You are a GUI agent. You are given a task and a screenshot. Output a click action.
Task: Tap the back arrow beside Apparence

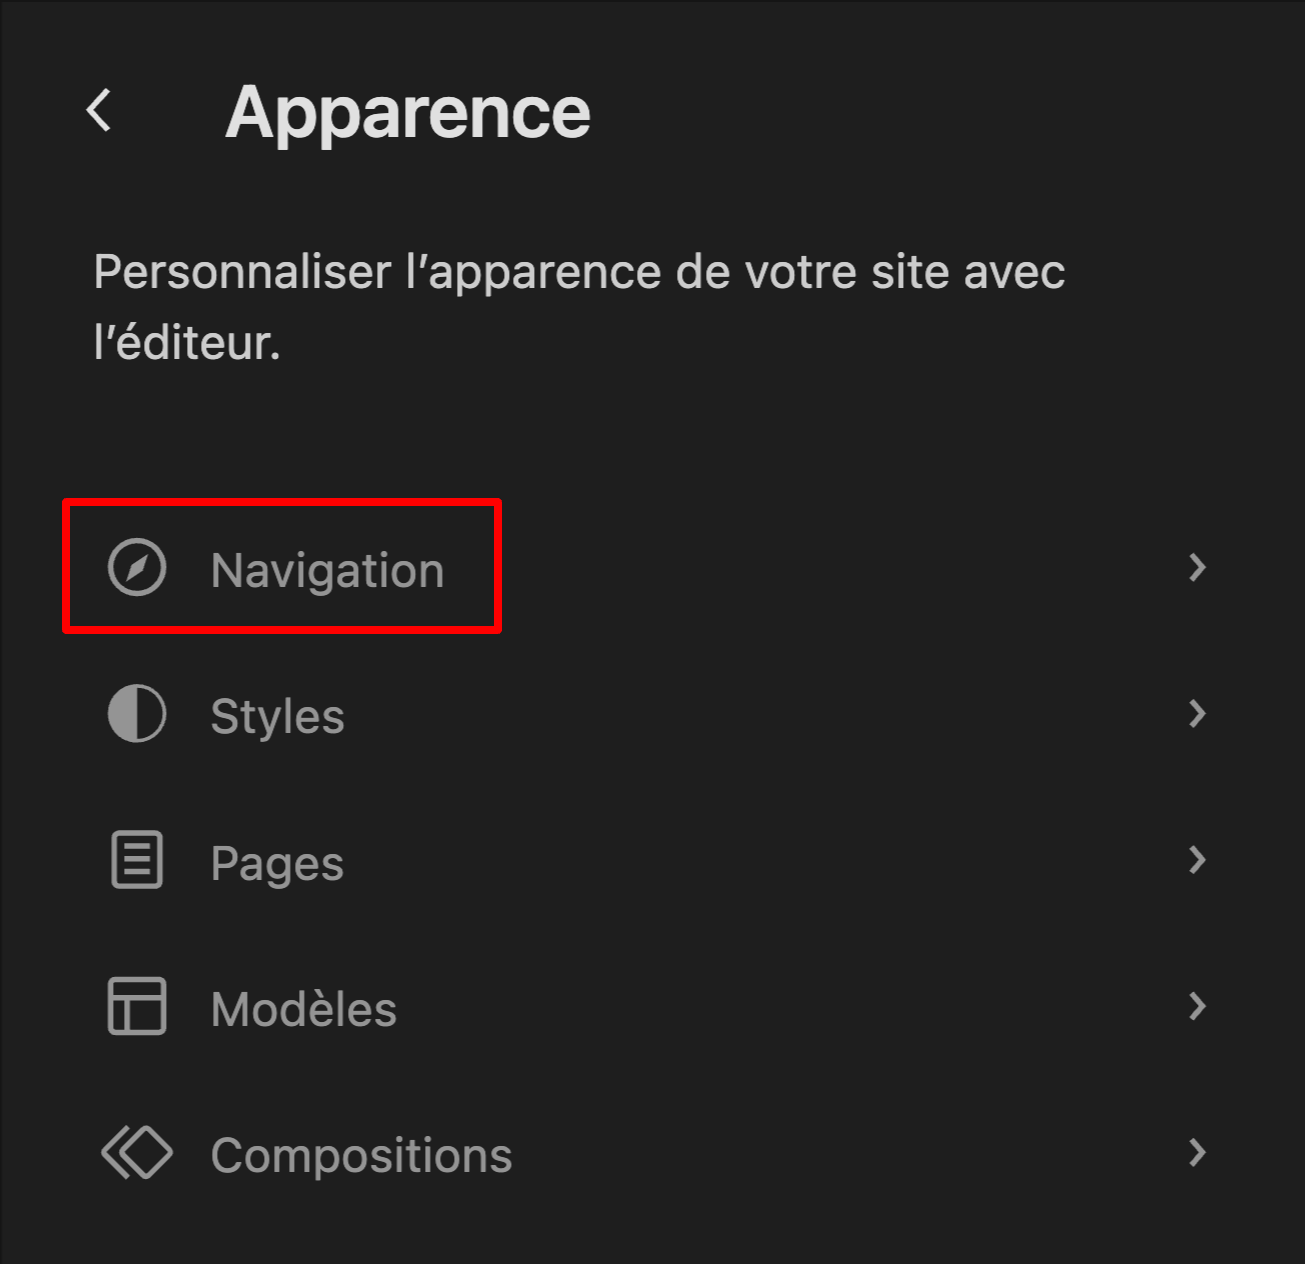100,110
